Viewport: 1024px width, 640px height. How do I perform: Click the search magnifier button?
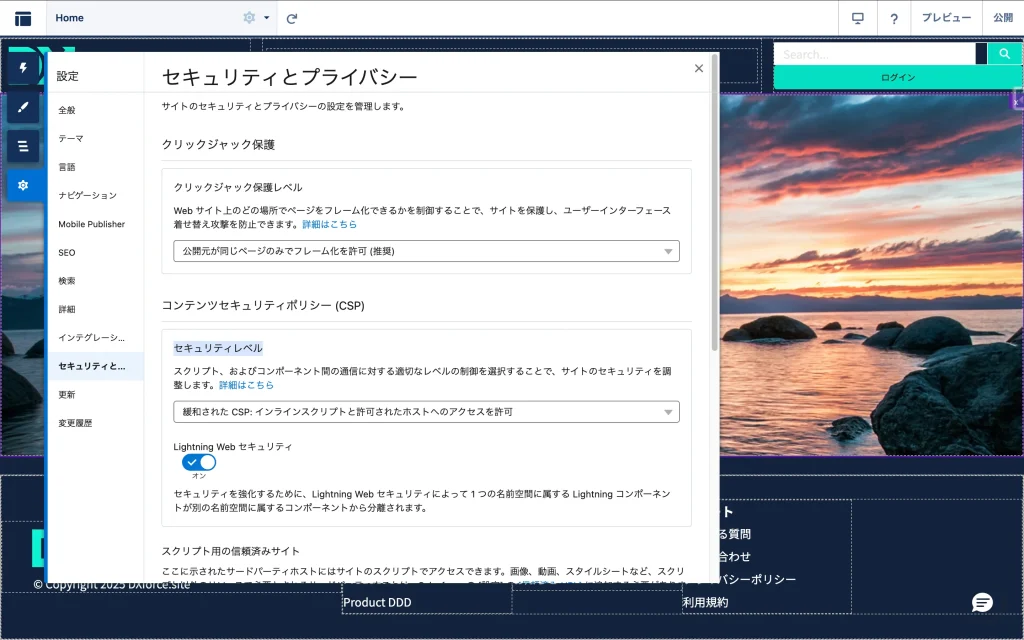[x=1004, y=54]
